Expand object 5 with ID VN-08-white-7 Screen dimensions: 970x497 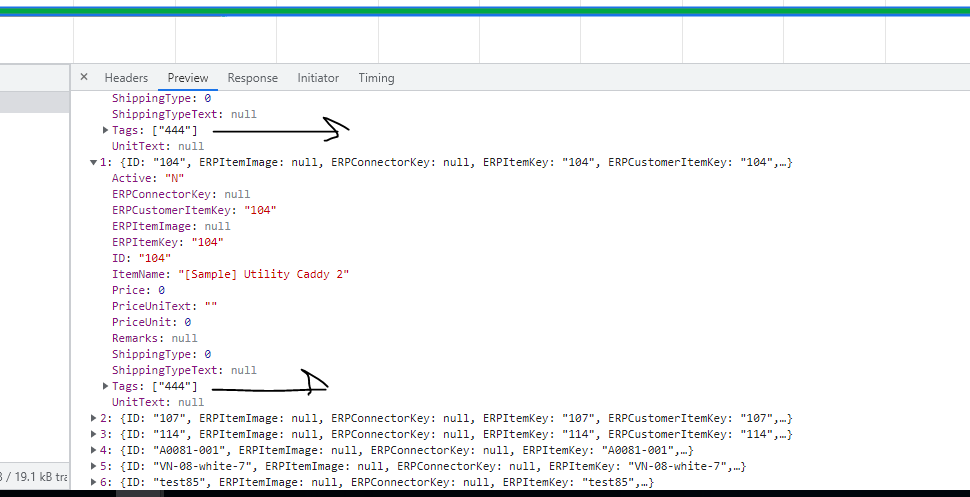[93, 466]
